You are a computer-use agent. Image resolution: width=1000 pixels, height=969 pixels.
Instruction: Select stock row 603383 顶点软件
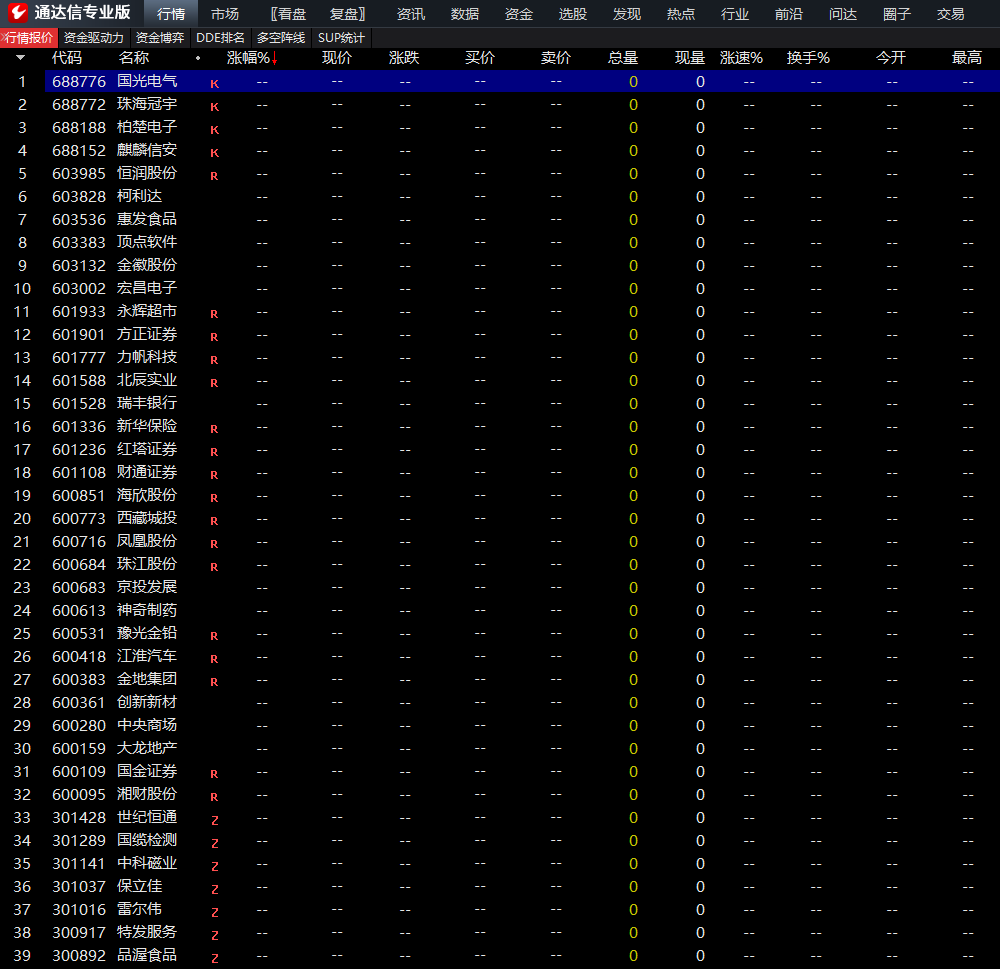[500, 242]
